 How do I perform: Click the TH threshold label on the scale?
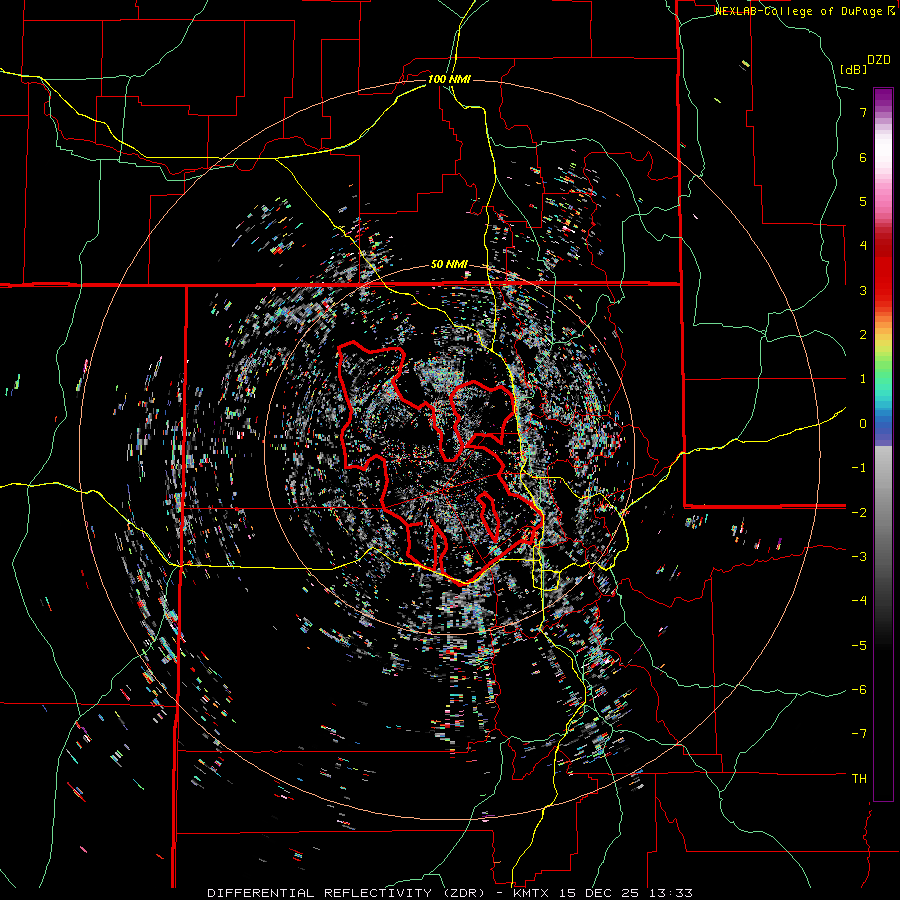[x=859, y=779]
